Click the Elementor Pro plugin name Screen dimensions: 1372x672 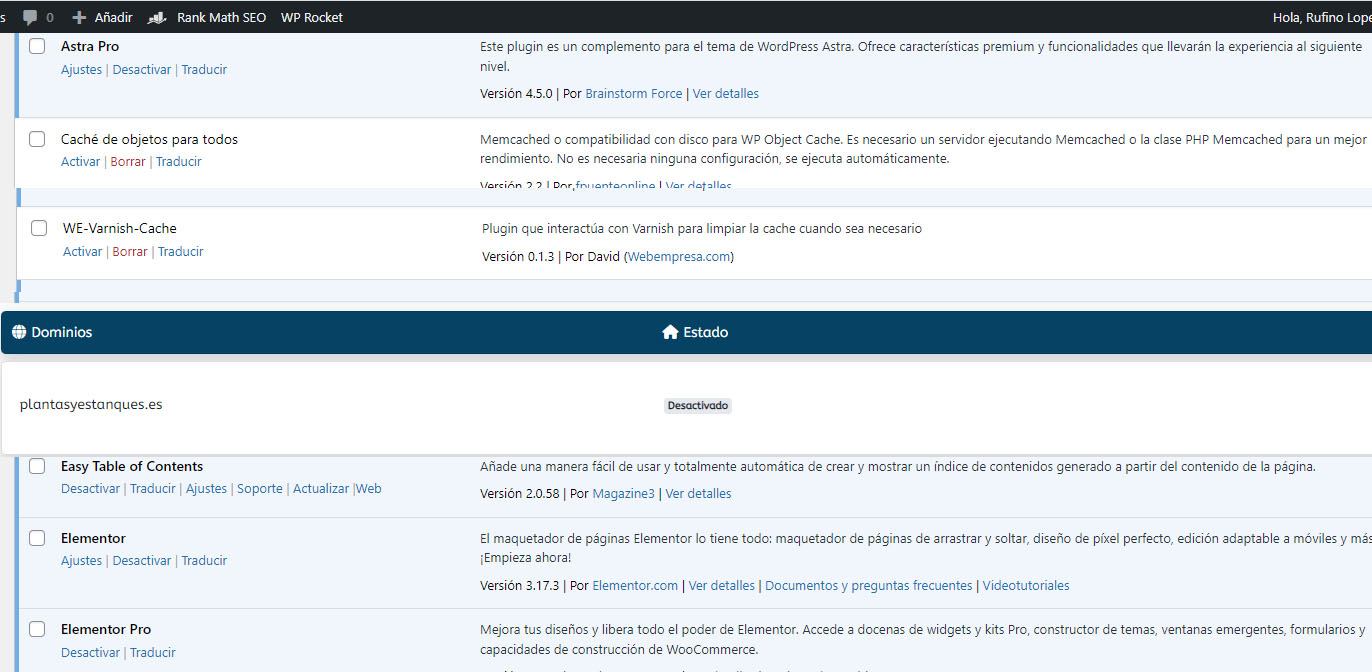coord(106,629)
